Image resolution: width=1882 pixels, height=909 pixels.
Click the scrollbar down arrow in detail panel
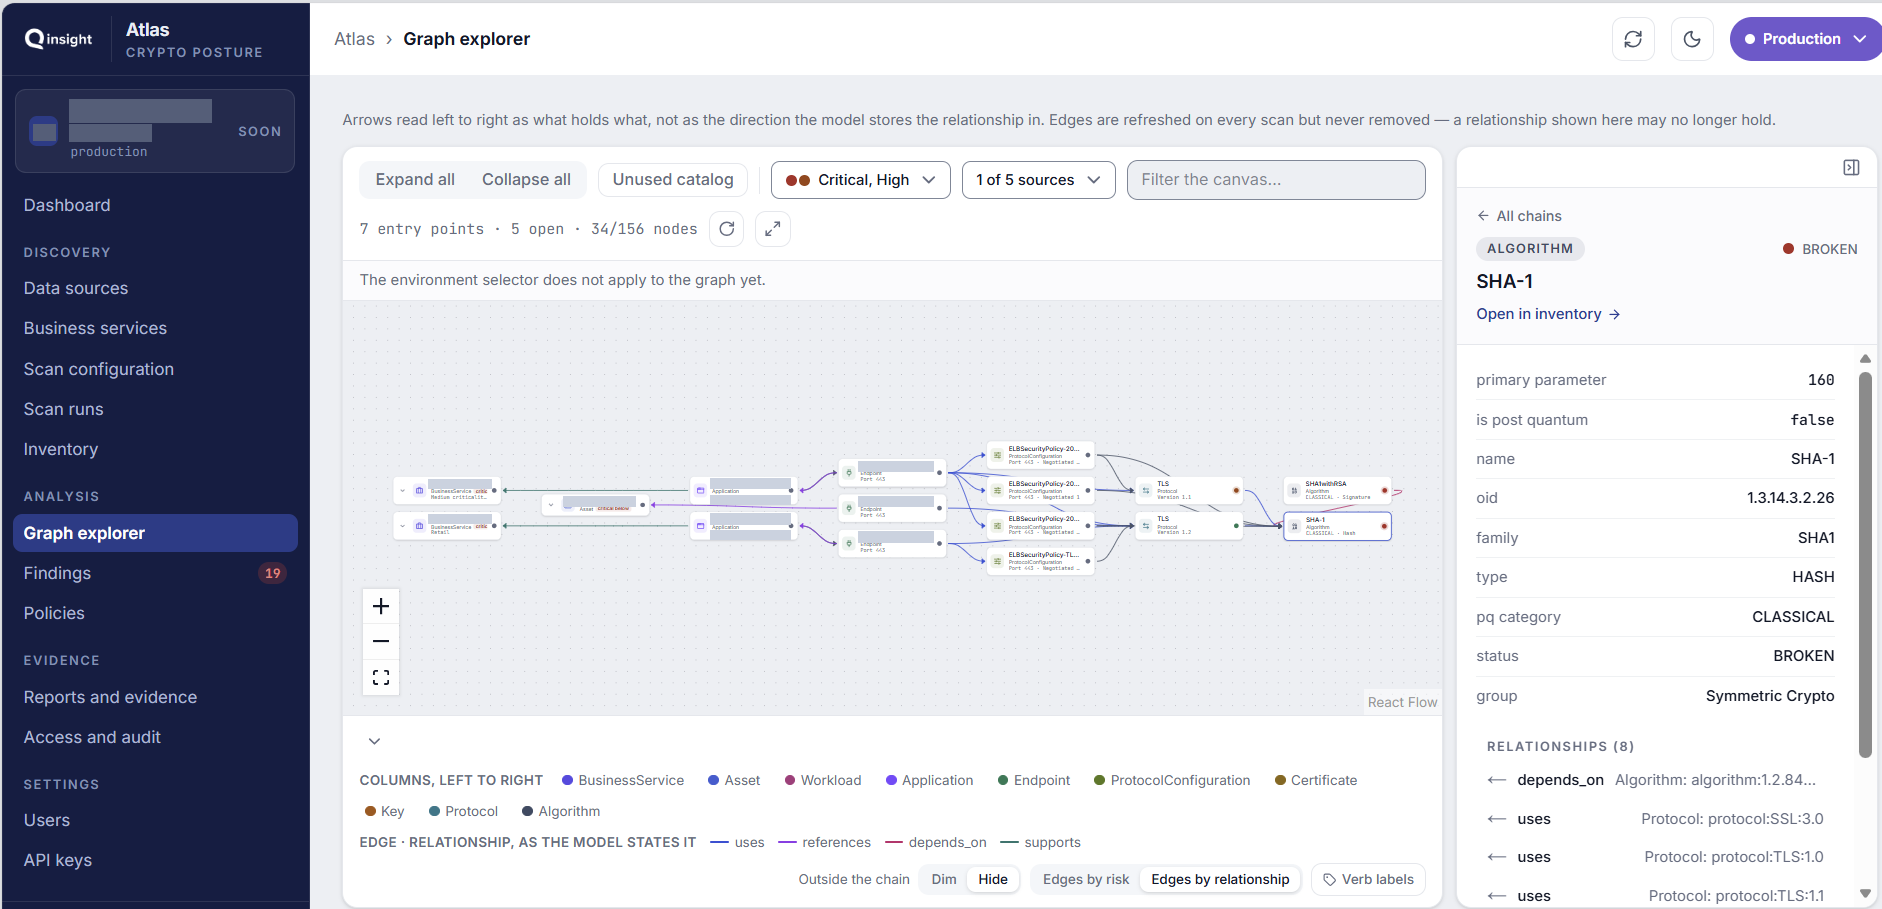(x=1865, y=894)
